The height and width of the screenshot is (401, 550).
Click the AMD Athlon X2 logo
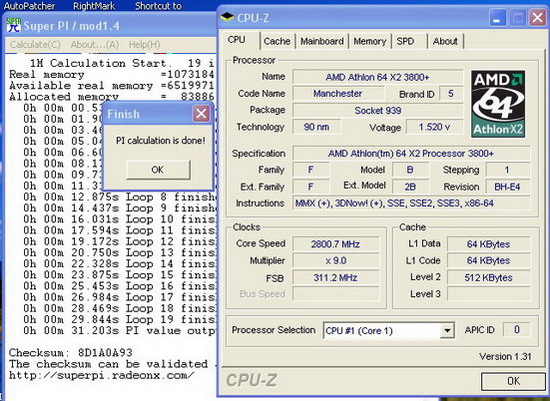pyautogui.click(x=498, y=104)
